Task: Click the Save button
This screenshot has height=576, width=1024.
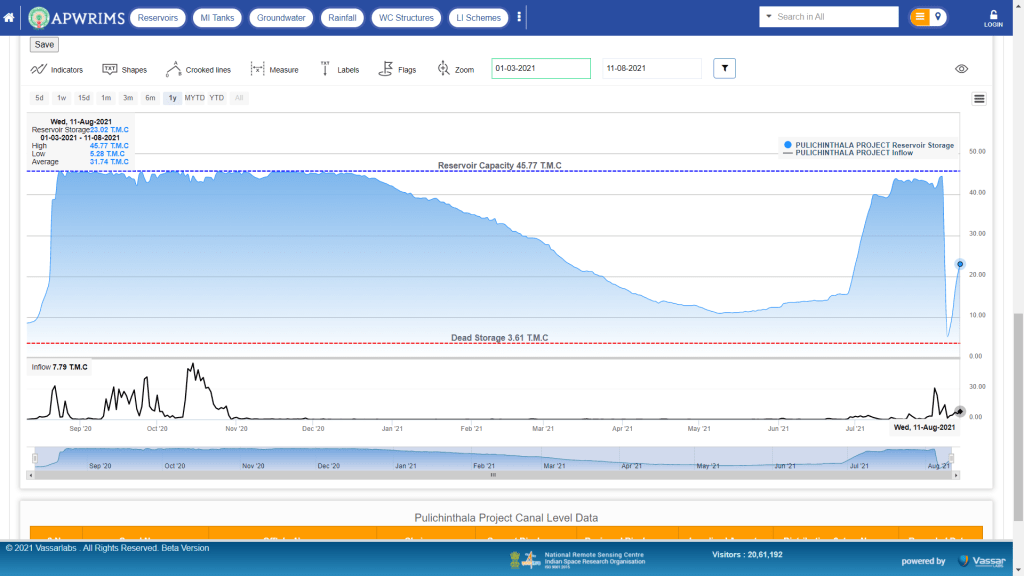Action: [44, 45]
